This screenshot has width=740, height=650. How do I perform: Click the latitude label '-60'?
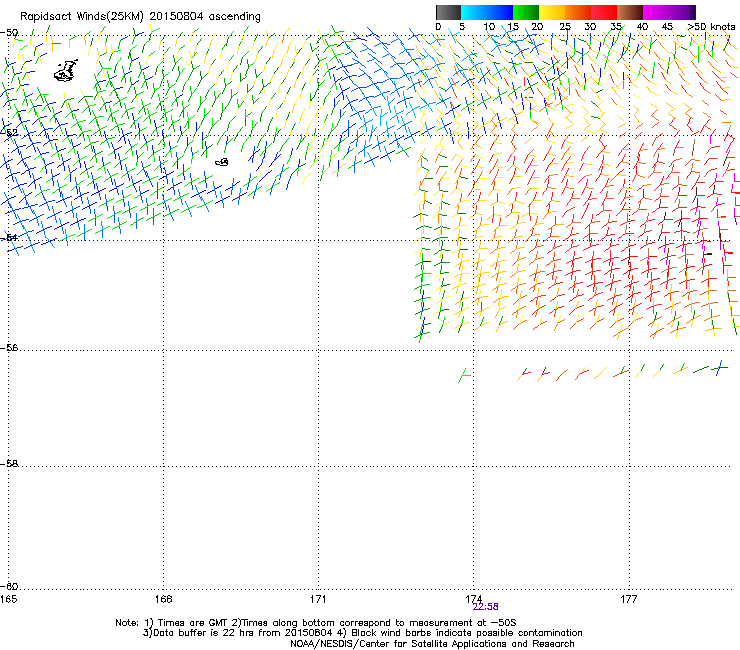pyautogui.click(x=9, y=587)
